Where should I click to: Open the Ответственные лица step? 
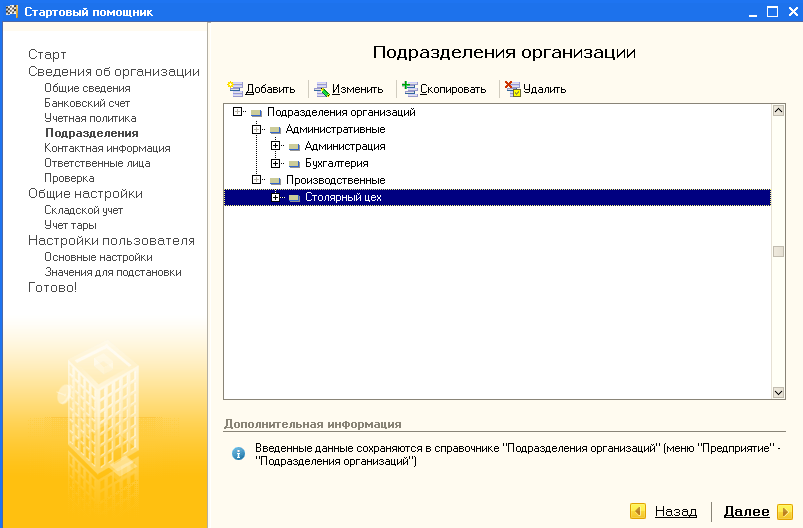(x=97, y=163)
